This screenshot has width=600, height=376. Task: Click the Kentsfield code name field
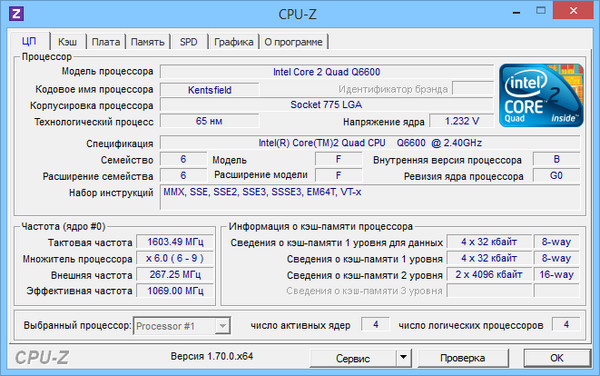pos(209,90)
